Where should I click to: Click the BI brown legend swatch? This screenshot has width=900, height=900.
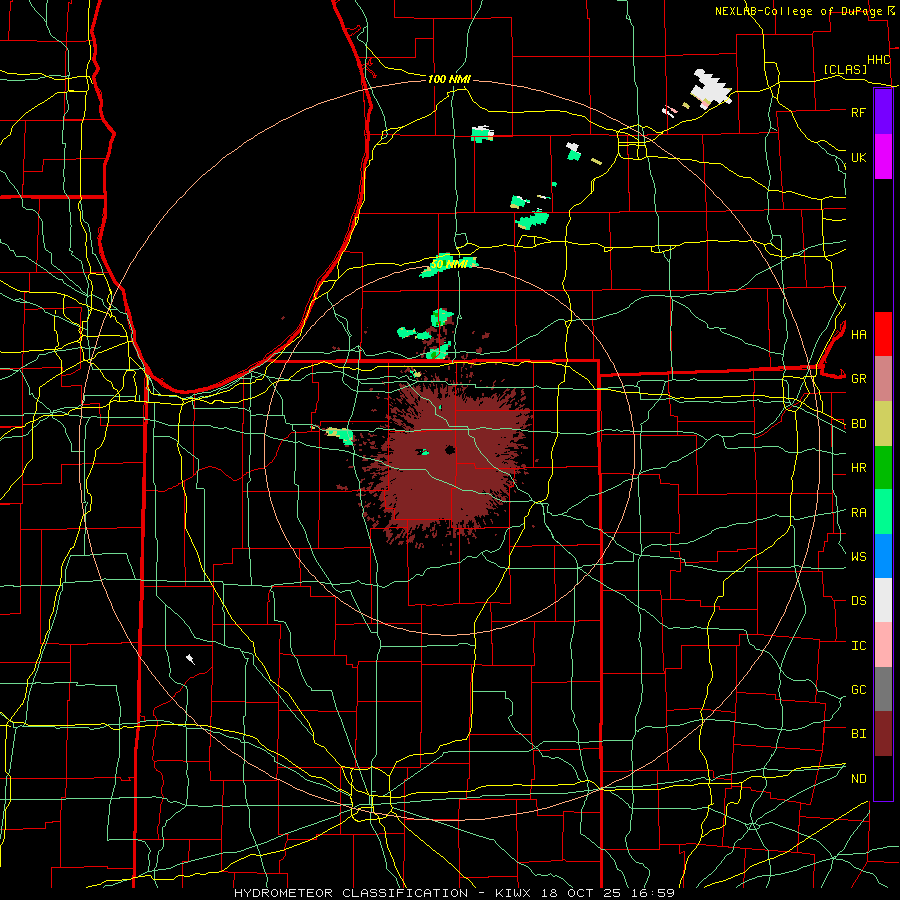point(883,734)
